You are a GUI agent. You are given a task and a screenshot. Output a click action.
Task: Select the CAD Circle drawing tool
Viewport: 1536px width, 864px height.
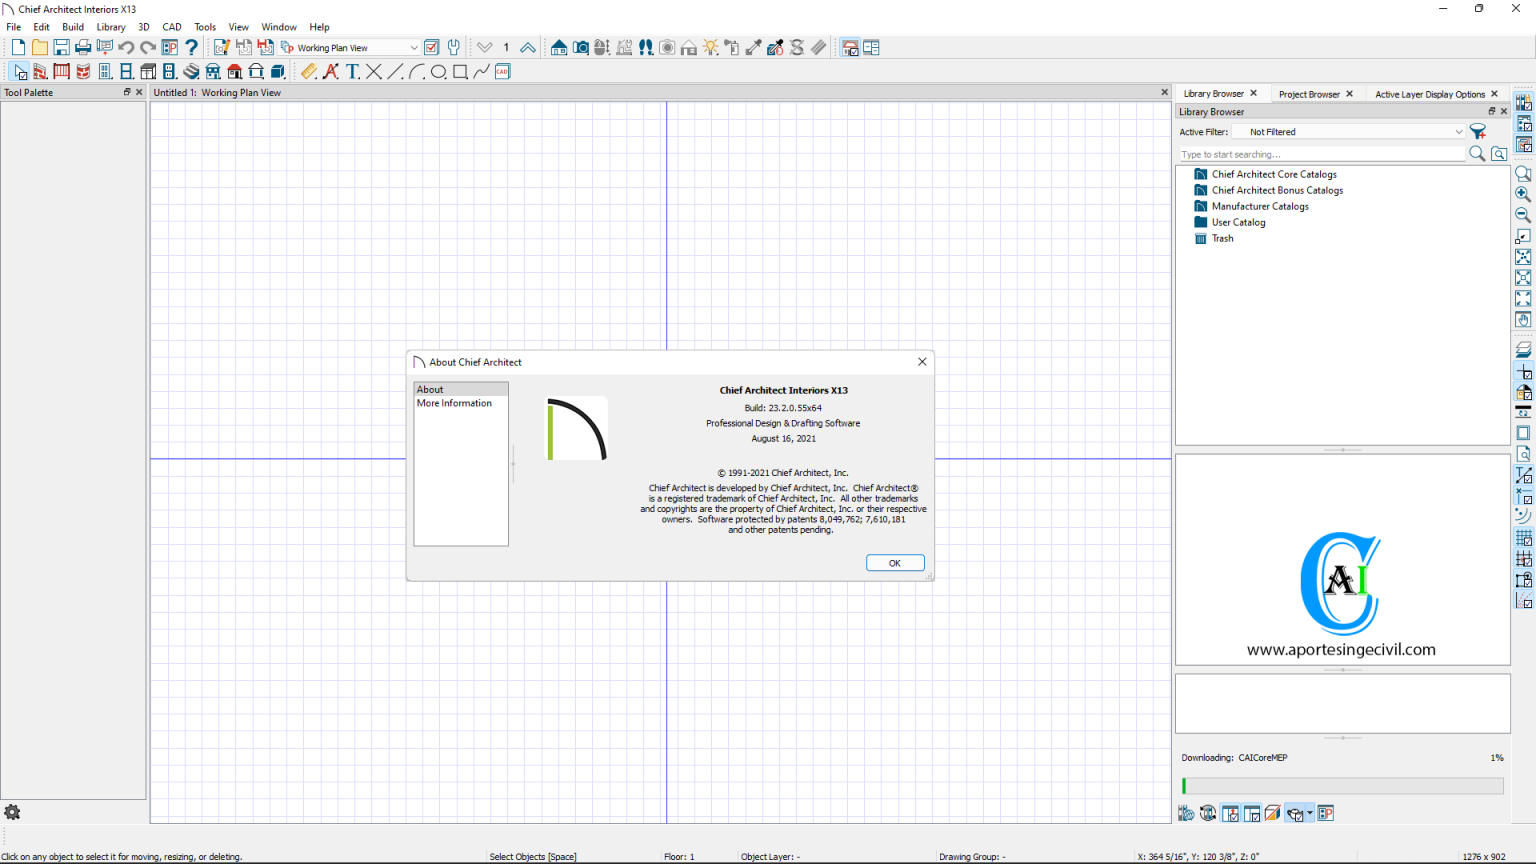pos(439,71)
